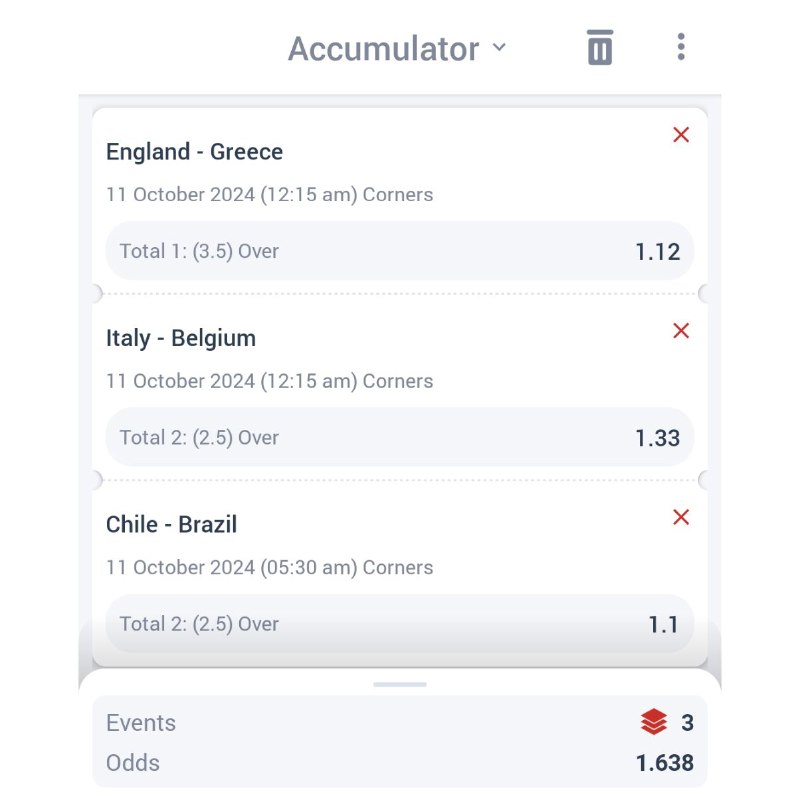The width and height of the screenshot is (800, 800).
Task: Select the England - Greece match title
Action: coord(194,152)
